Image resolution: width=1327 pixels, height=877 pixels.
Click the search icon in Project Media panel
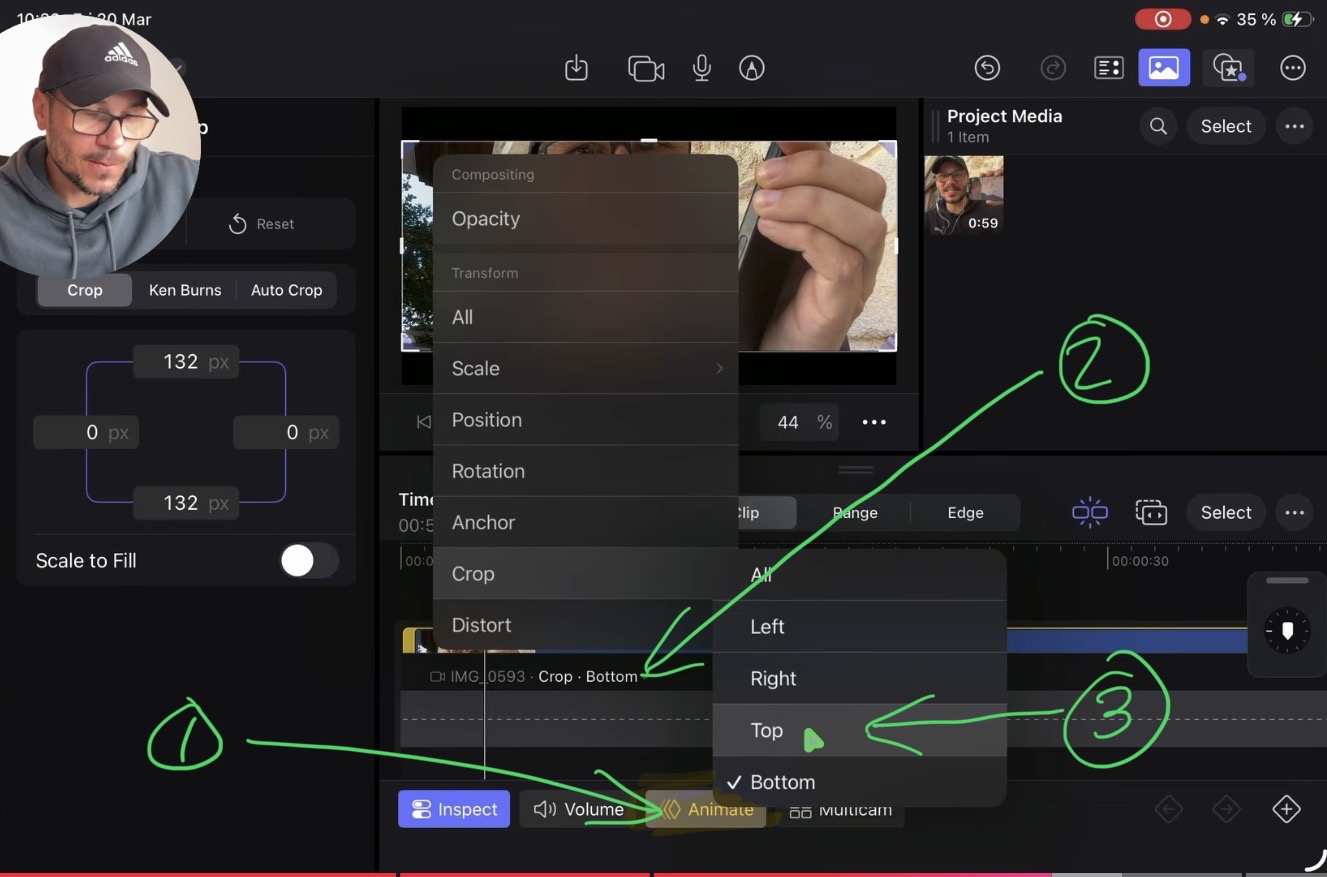pyautogui.click(x=1158, y=126)
